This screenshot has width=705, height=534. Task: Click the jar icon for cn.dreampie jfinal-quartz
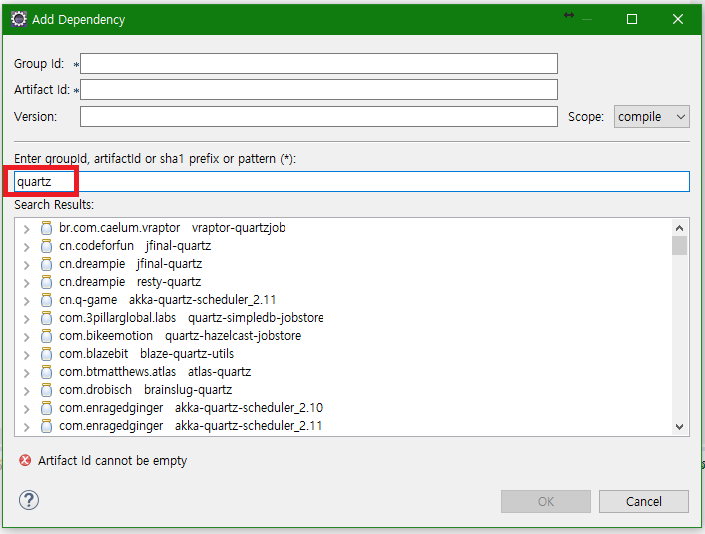pos(46,264)
